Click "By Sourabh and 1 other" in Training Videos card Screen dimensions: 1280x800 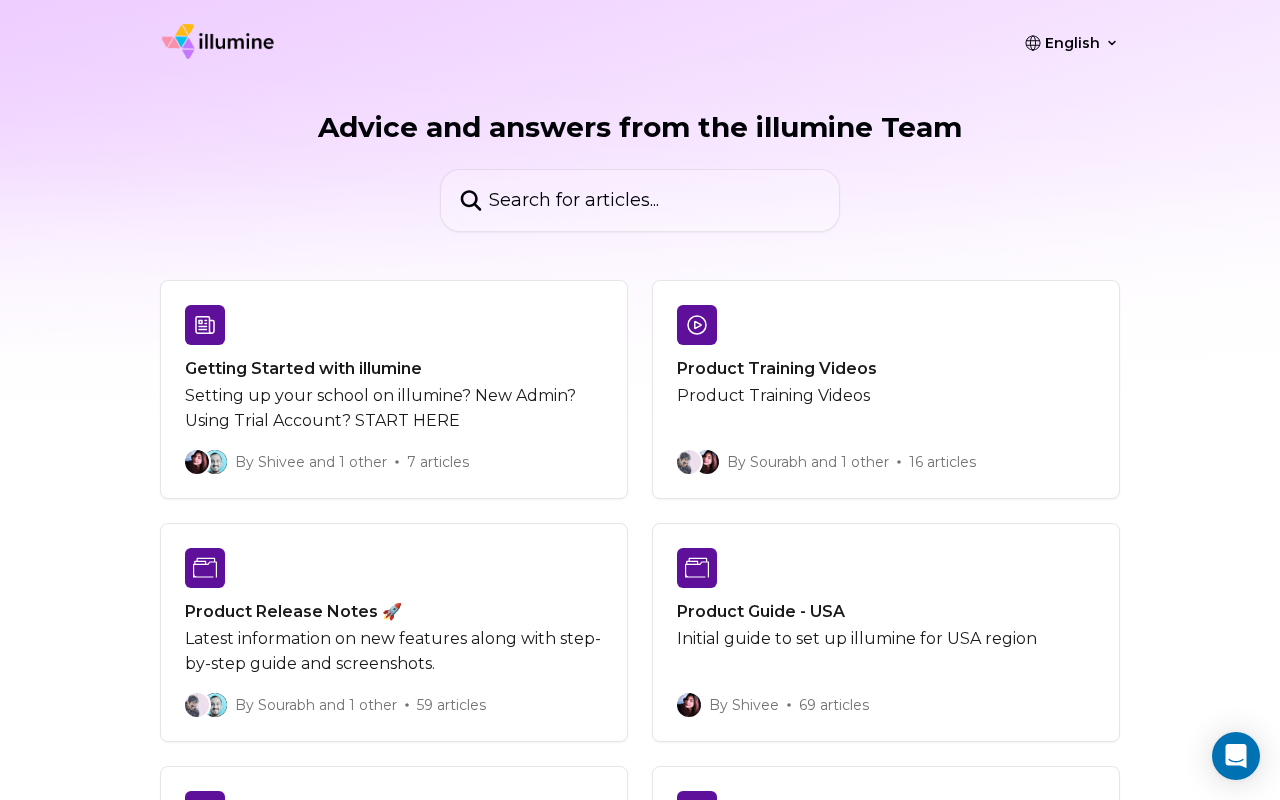pyautogui.click(x=808, y=462)
